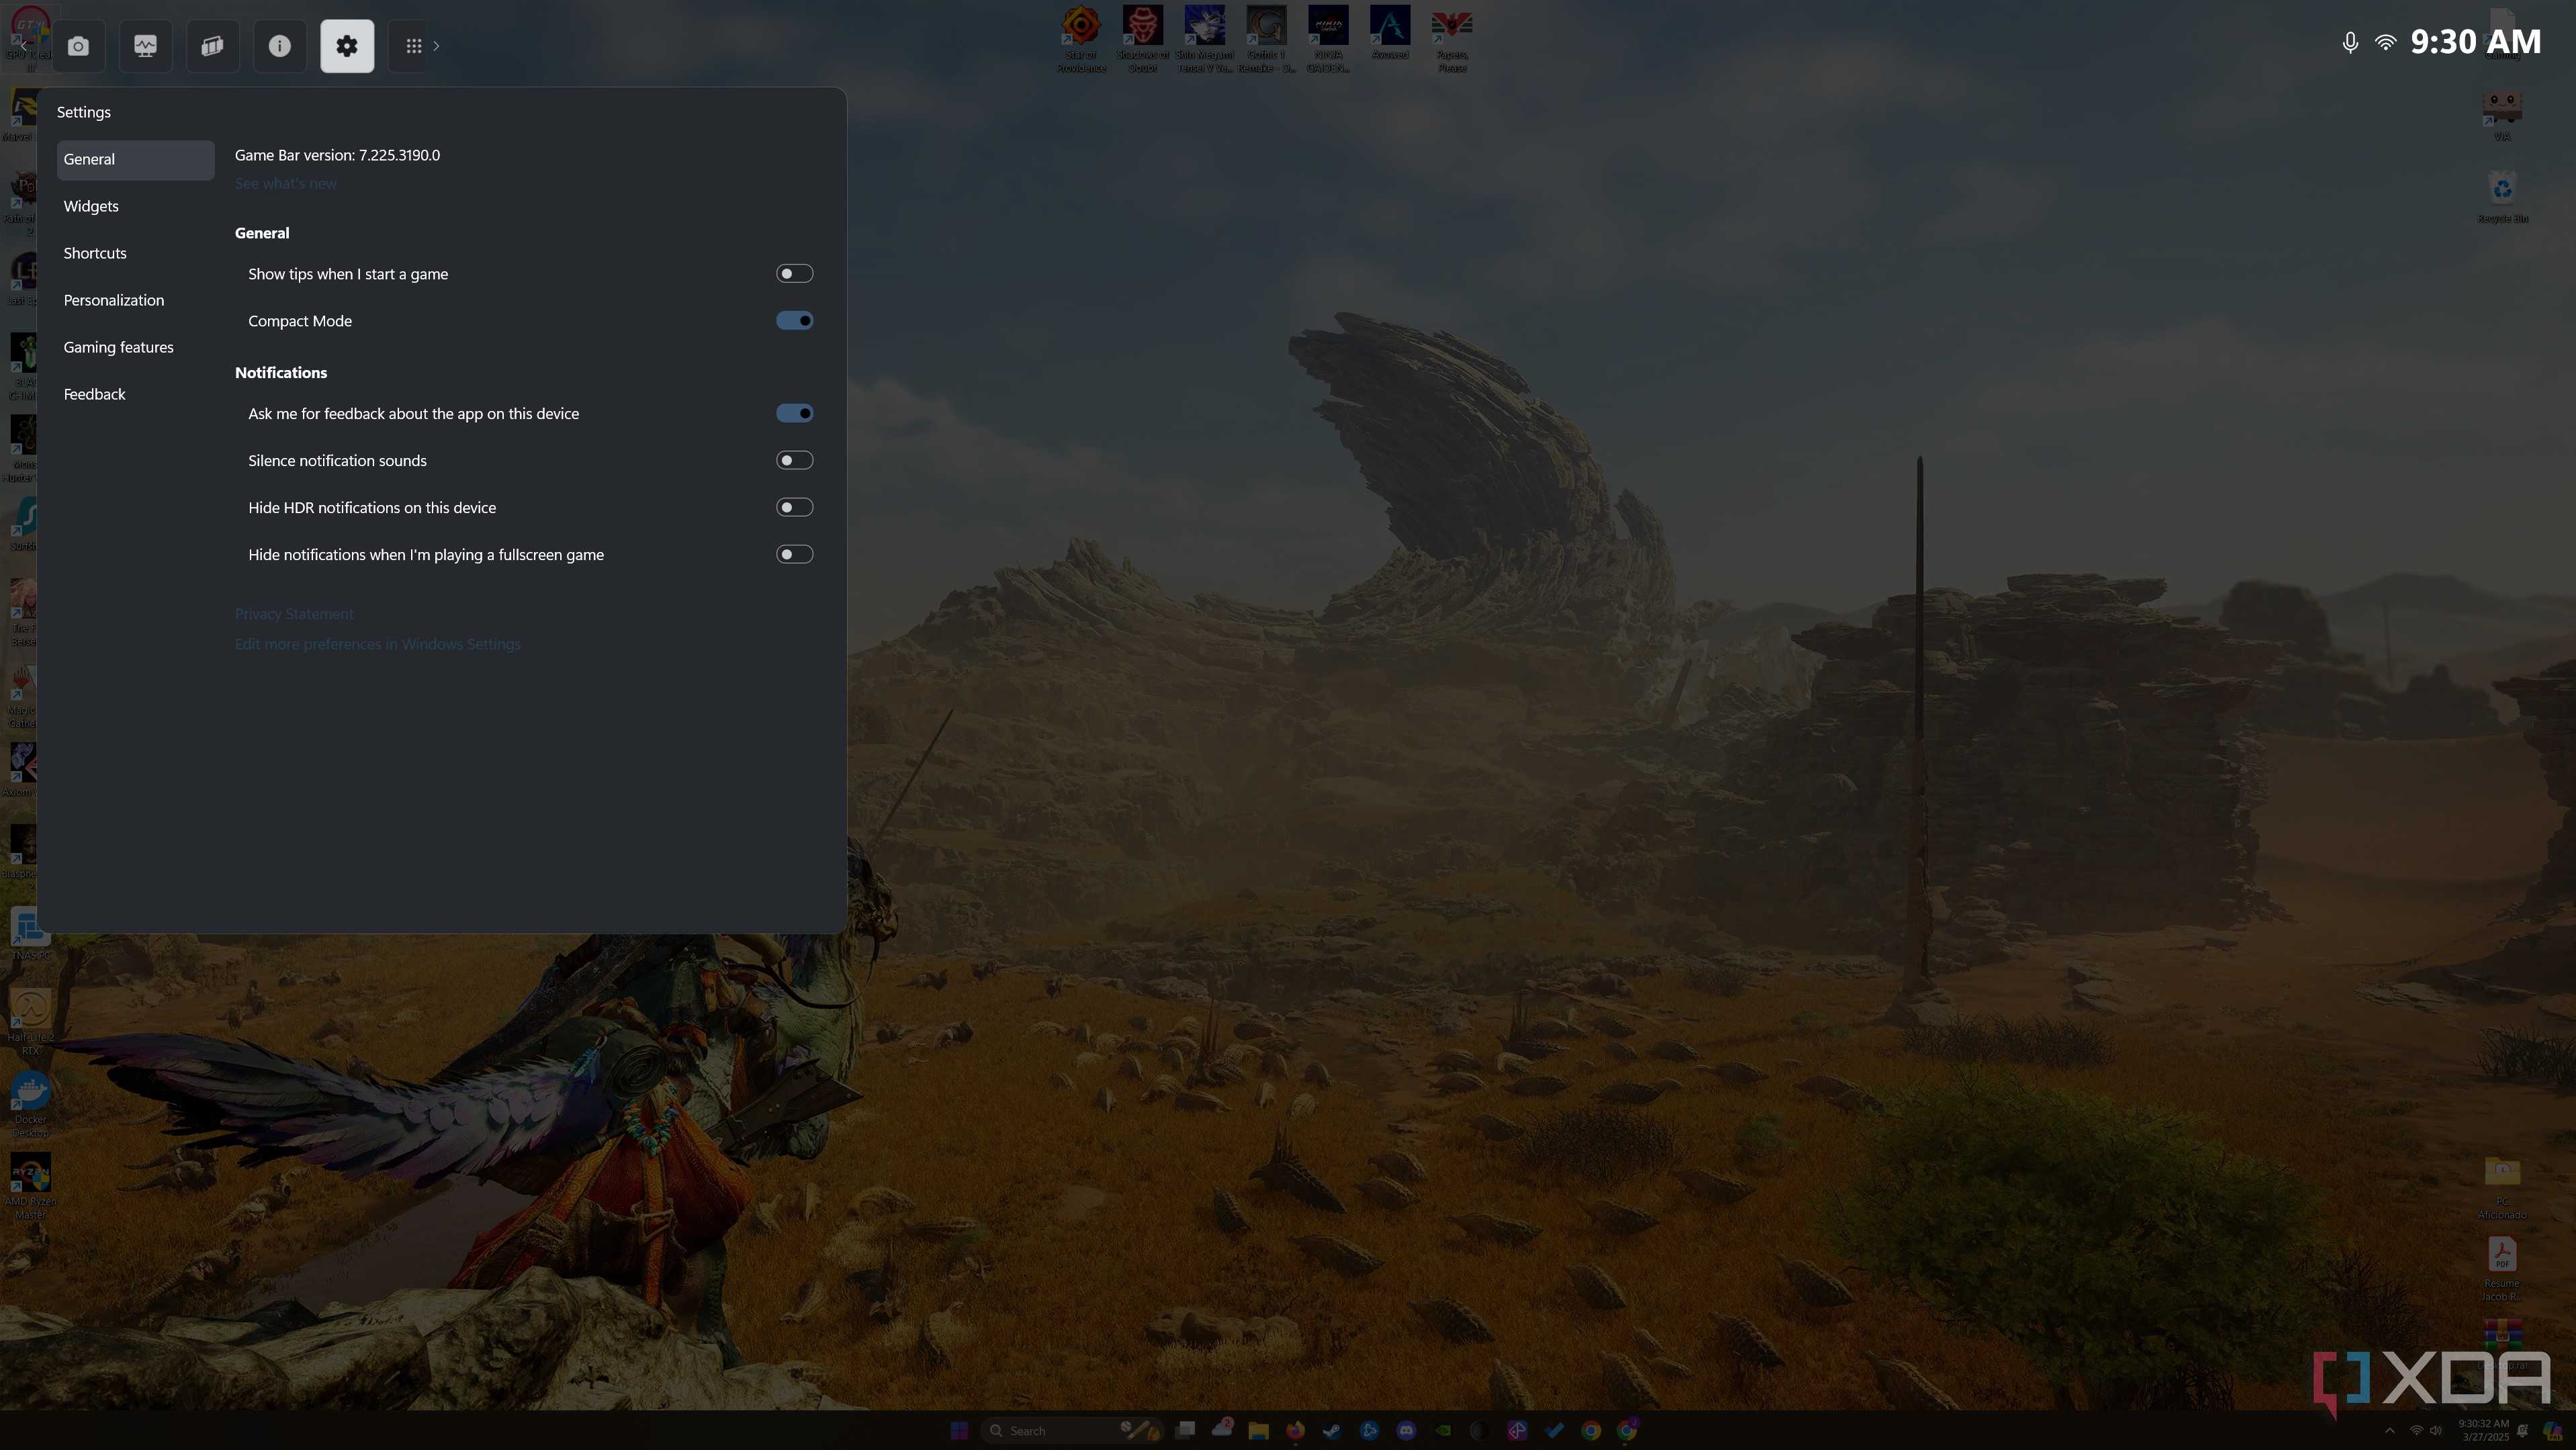The image size is (2576, 1450).
Task: Enable Silence notification sounds
Action: 794,461
